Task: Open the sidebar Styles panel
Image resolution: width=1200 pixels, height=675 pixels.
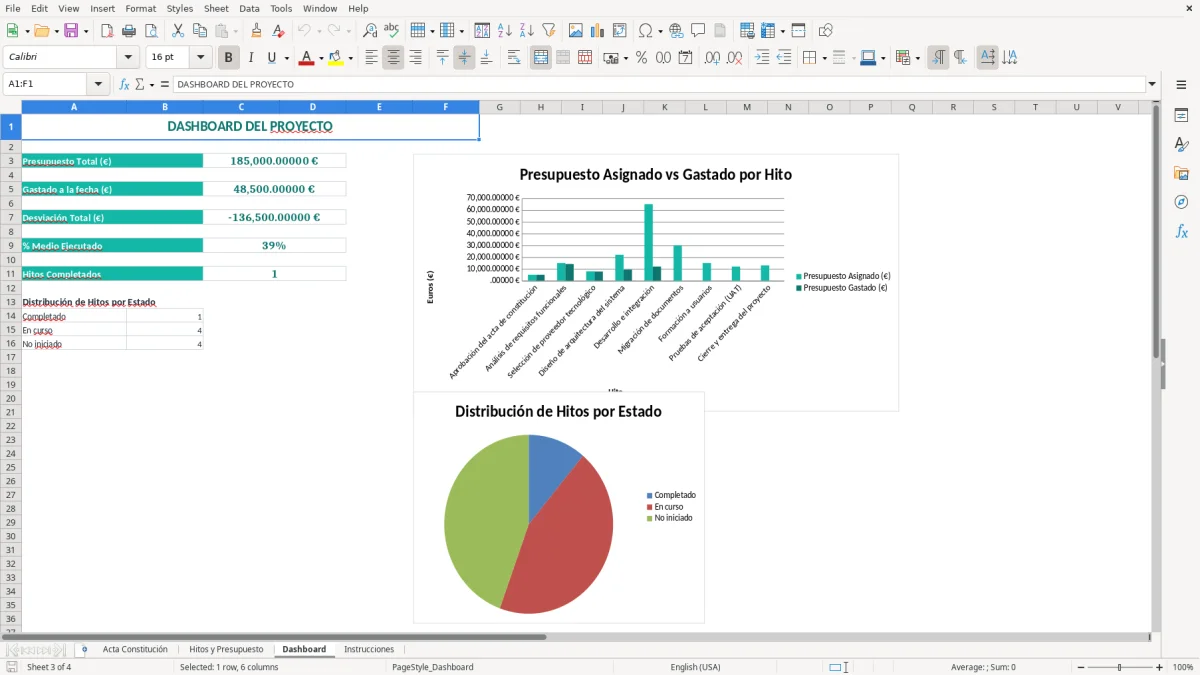Action: pos(1181,145)
